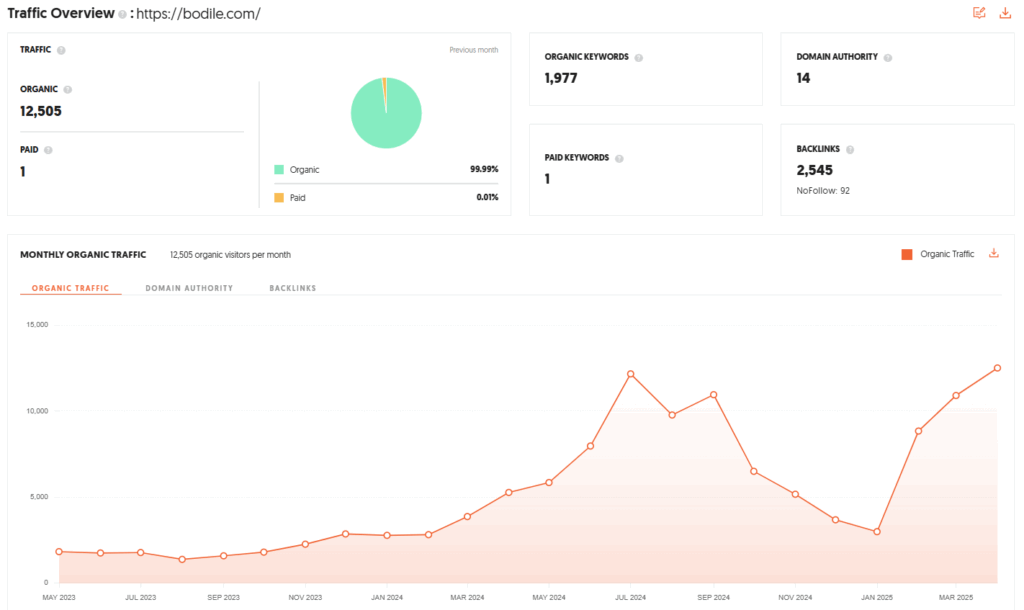The height and width of the screenshot is (610, 1024).
Task: Click the 0.01% paid percentage
Action: pos(487,197)
